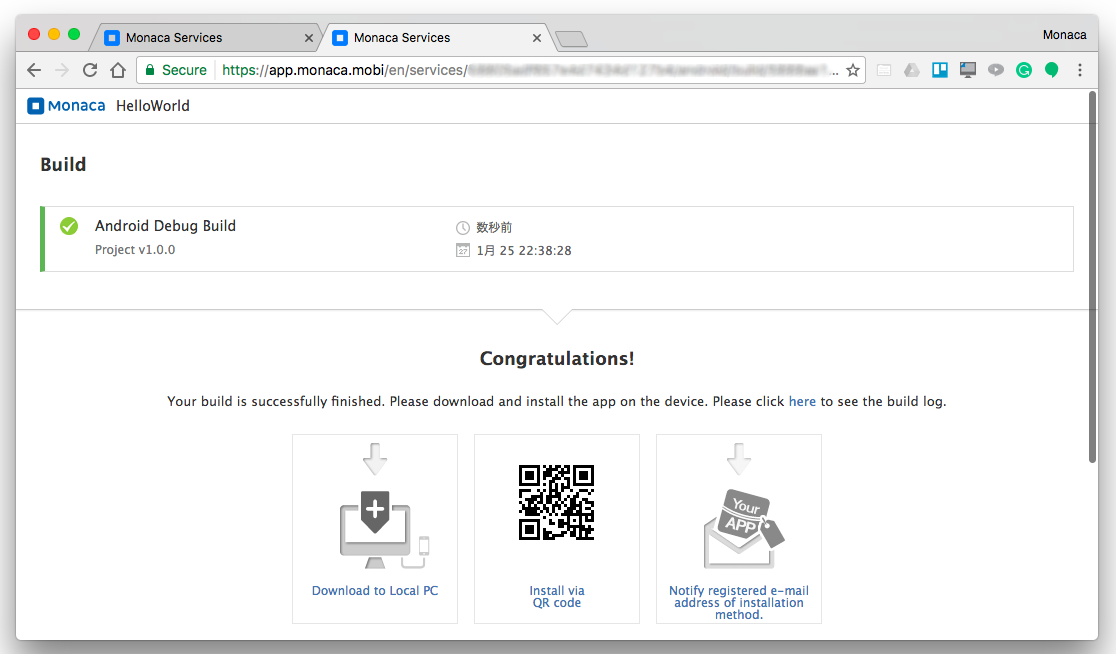Open the Chrome three-dot menu
The width and height of the screenshot is (1116, 654).
click(x=1080, y=70)
